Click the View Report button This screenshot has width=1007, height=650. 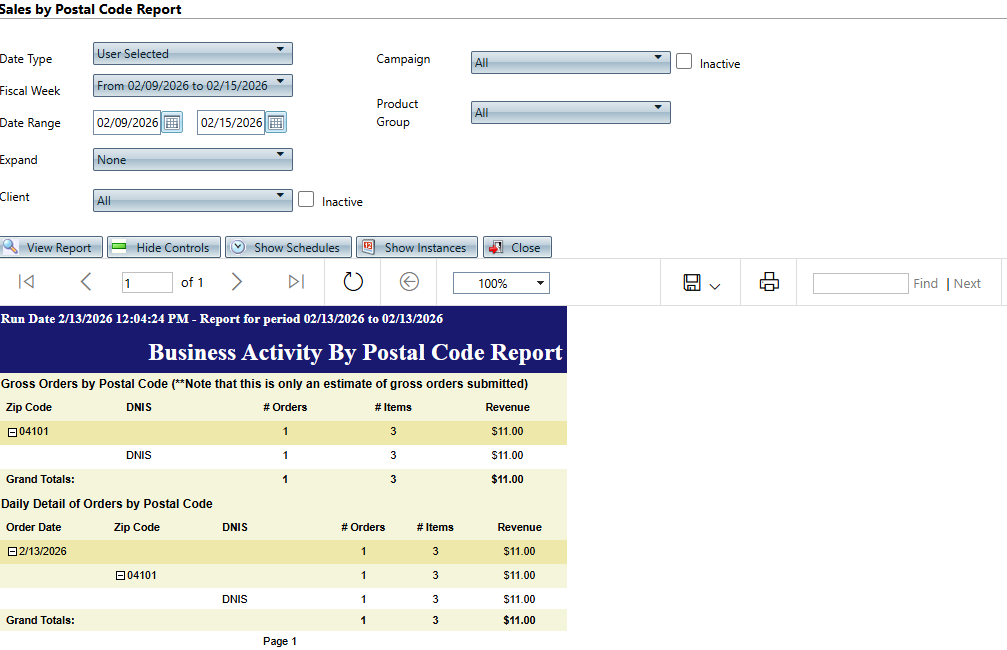pos(49,248)
